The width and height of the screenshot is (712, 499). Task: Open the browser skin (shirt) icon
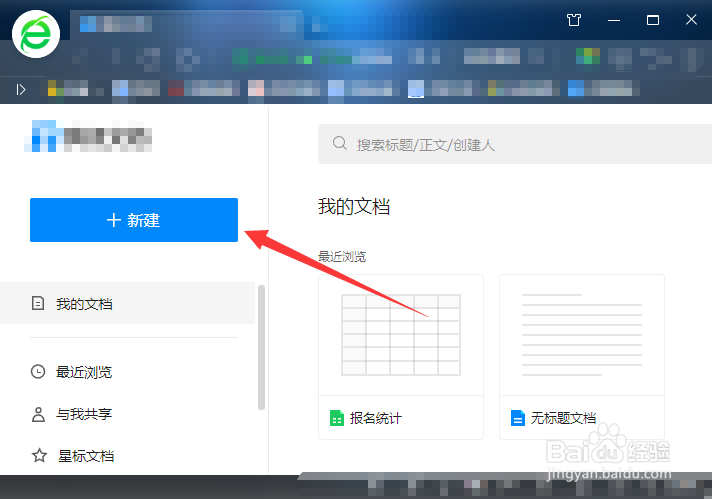pyautogui.click(x=574, y=20)
